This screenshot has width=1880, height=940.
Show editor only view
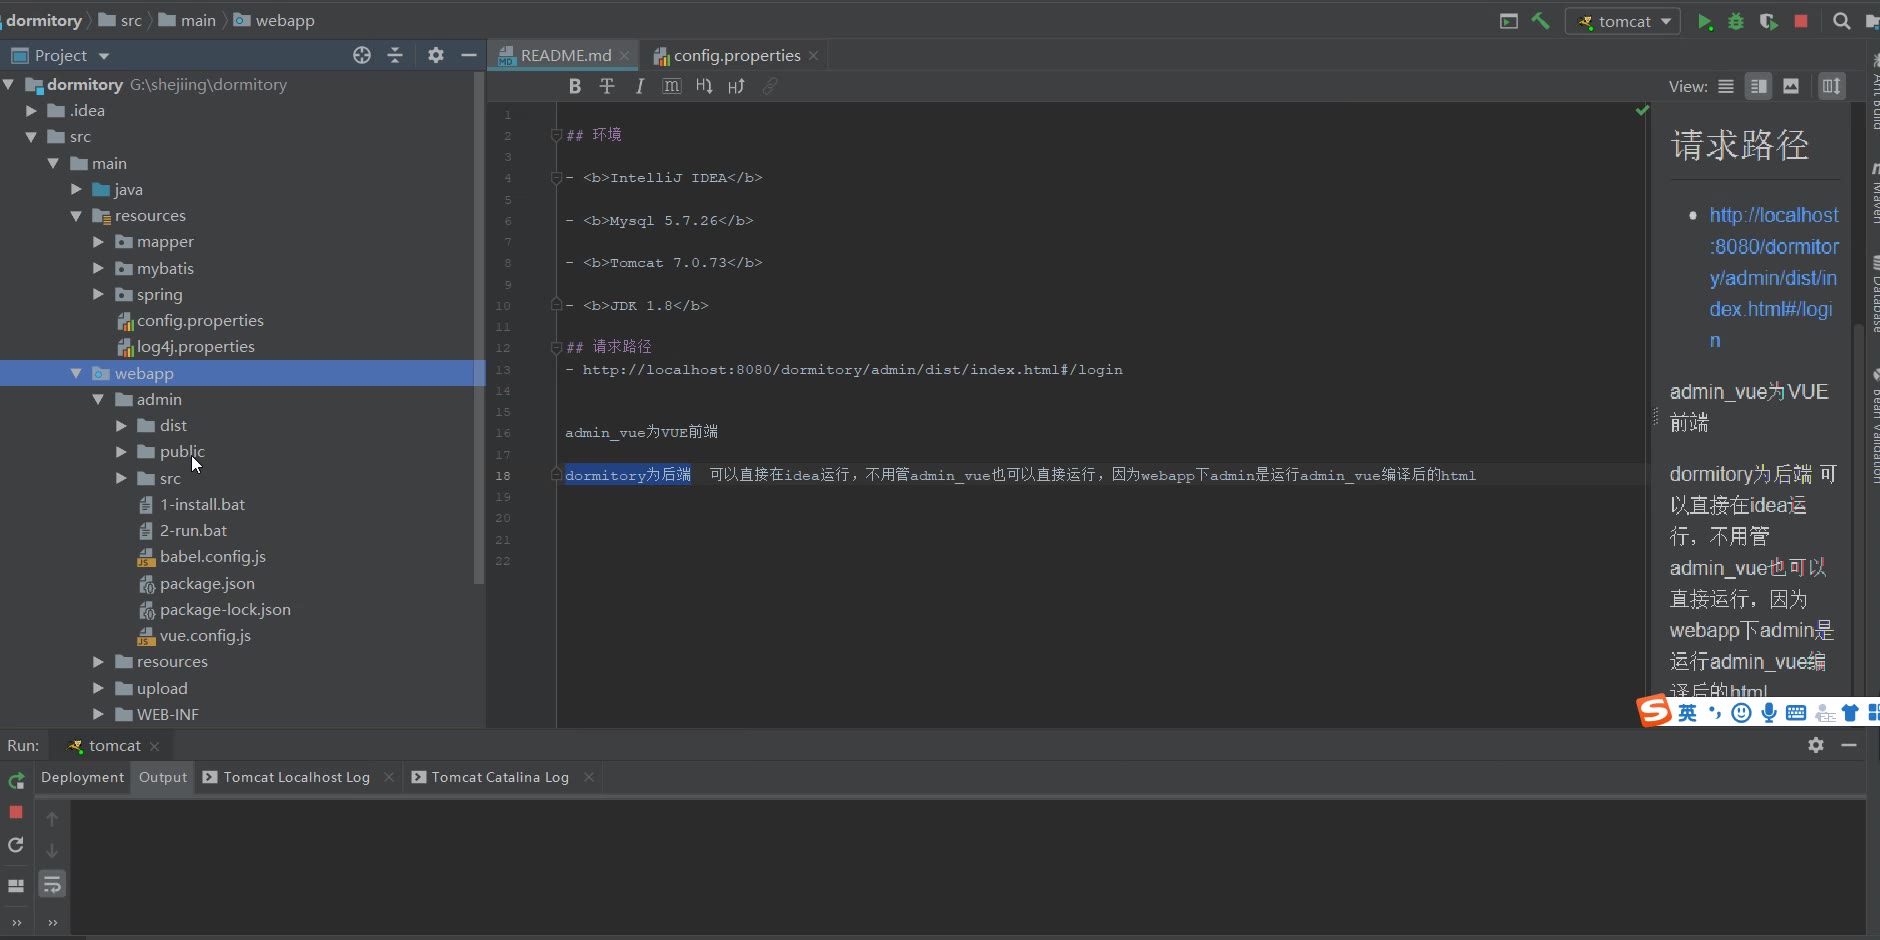1726,86
